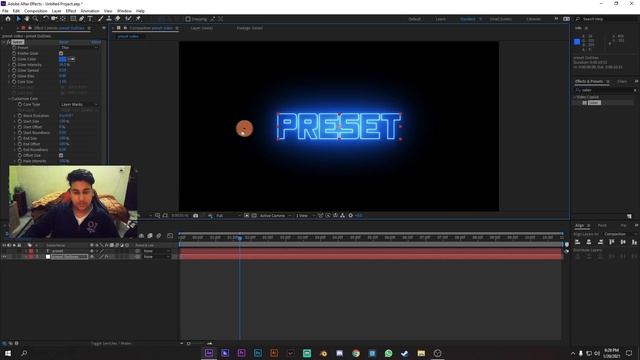This screenshot has width=640, height=360.
Task: Click the blue Glow Color swatch
Action: (63, 59)
